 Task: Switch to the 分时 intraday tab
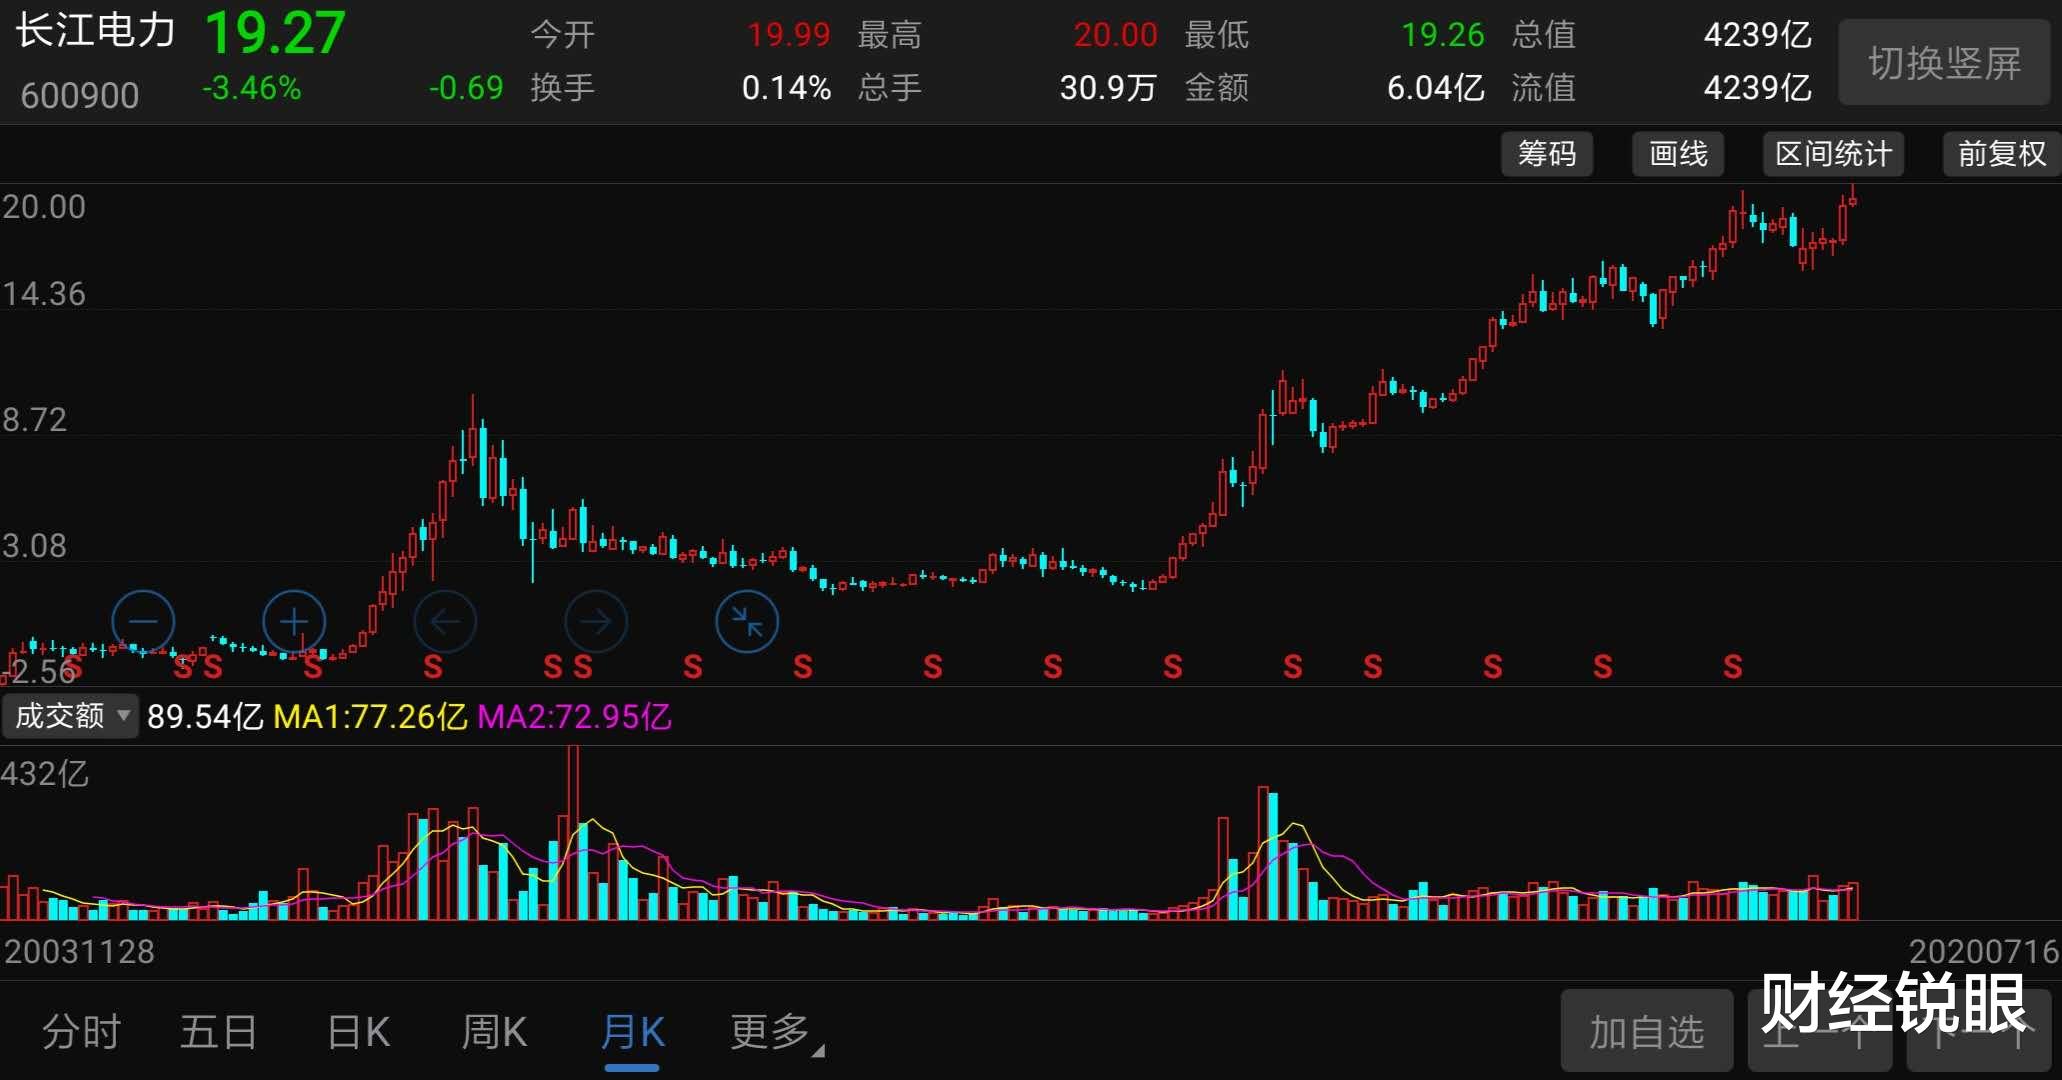coord(80,1032)
